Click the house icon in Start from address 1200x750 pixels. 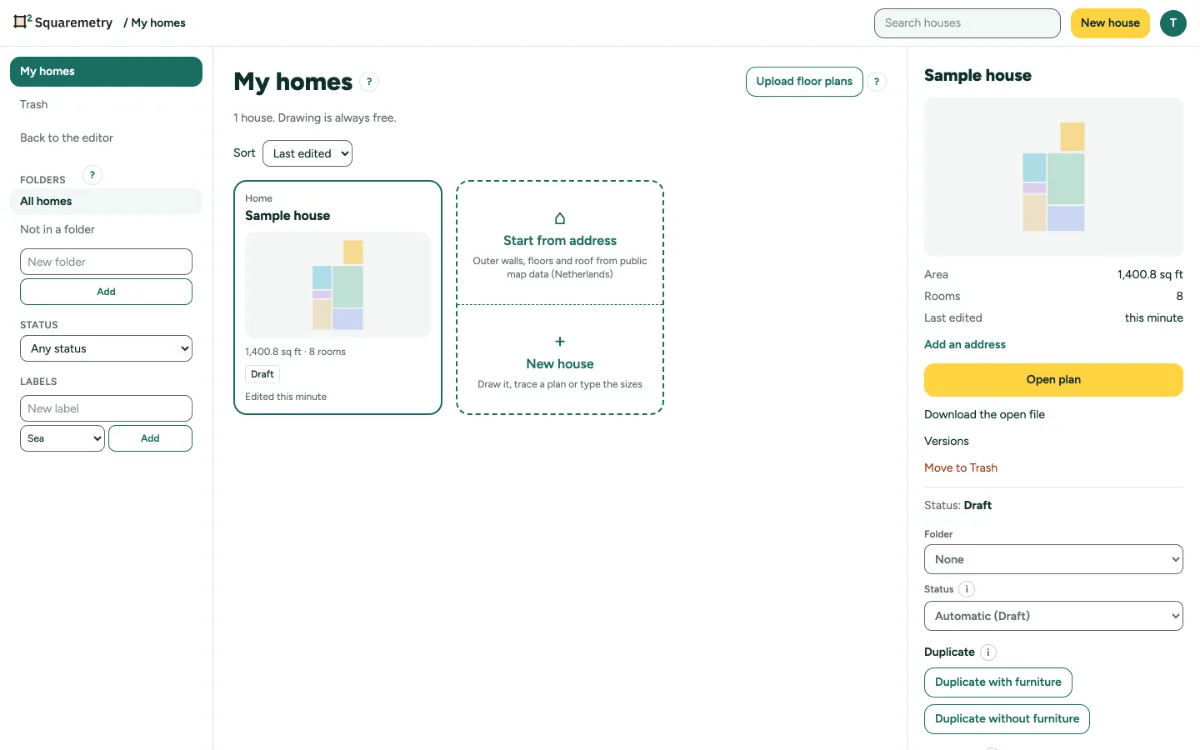click(560, 218)
